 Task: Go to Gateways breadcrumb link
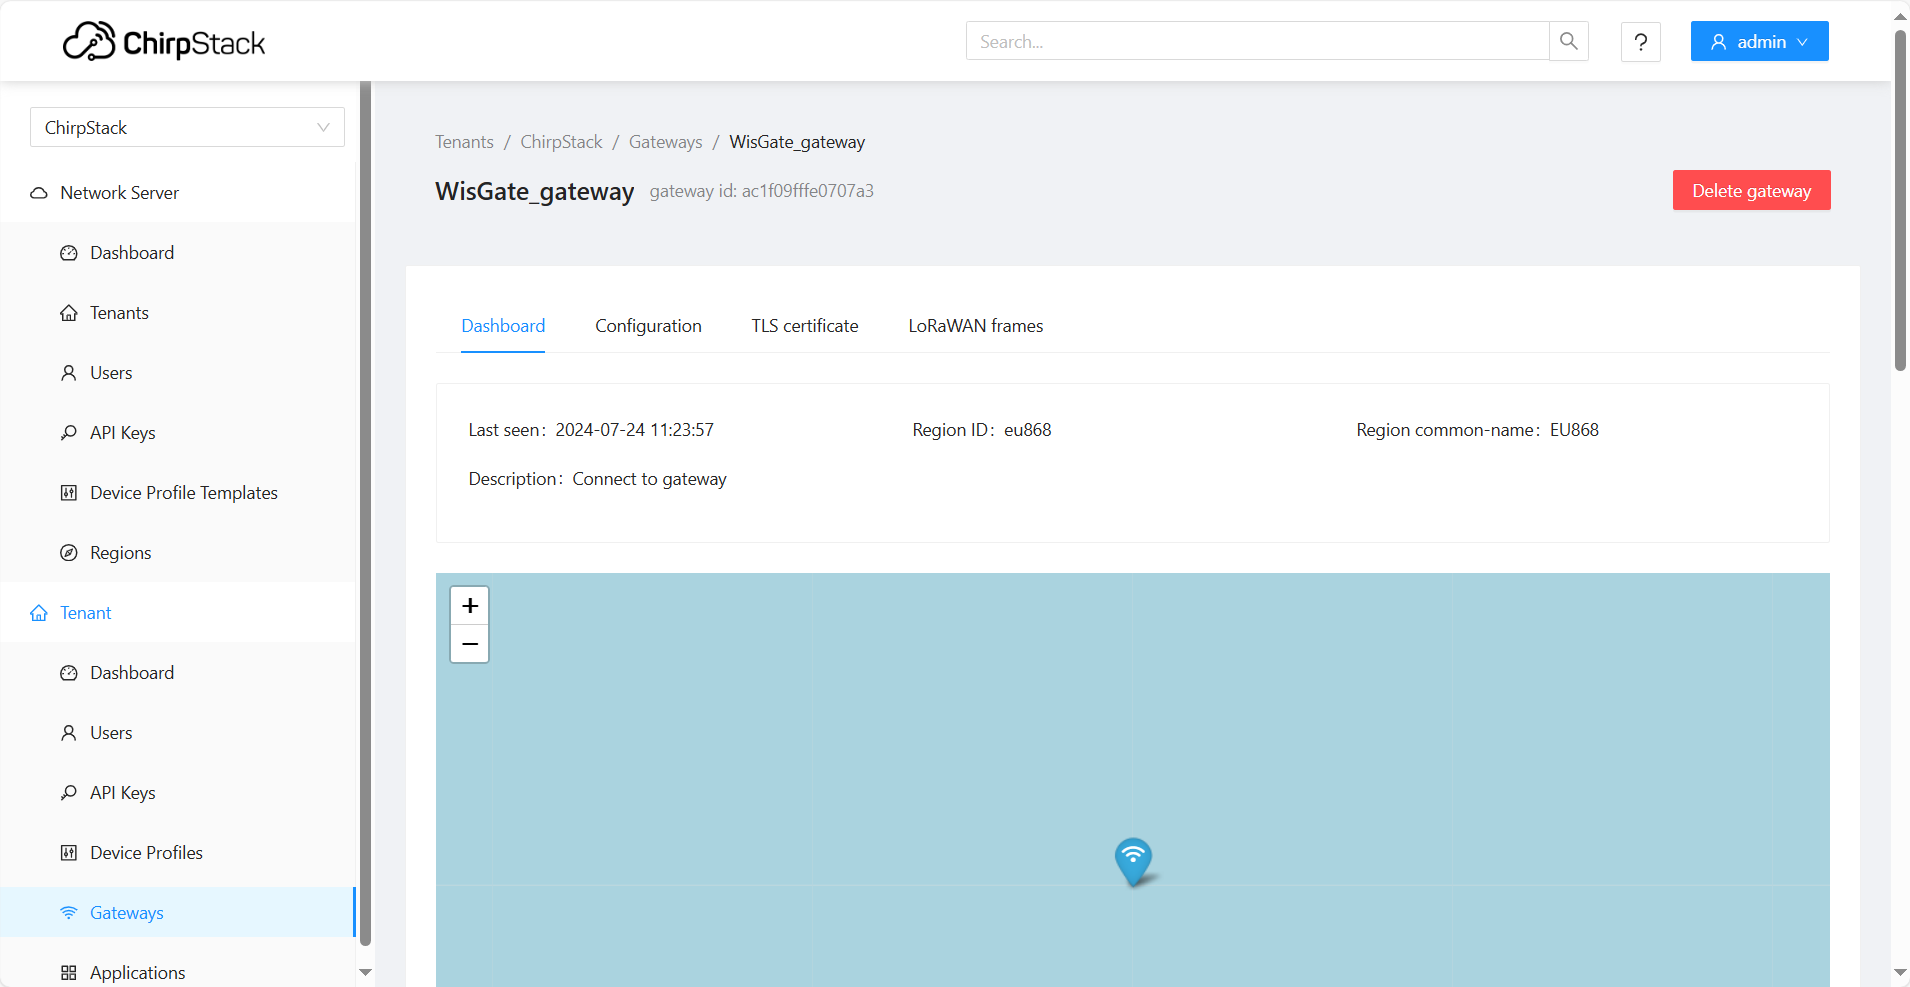[x=665, y=142]
